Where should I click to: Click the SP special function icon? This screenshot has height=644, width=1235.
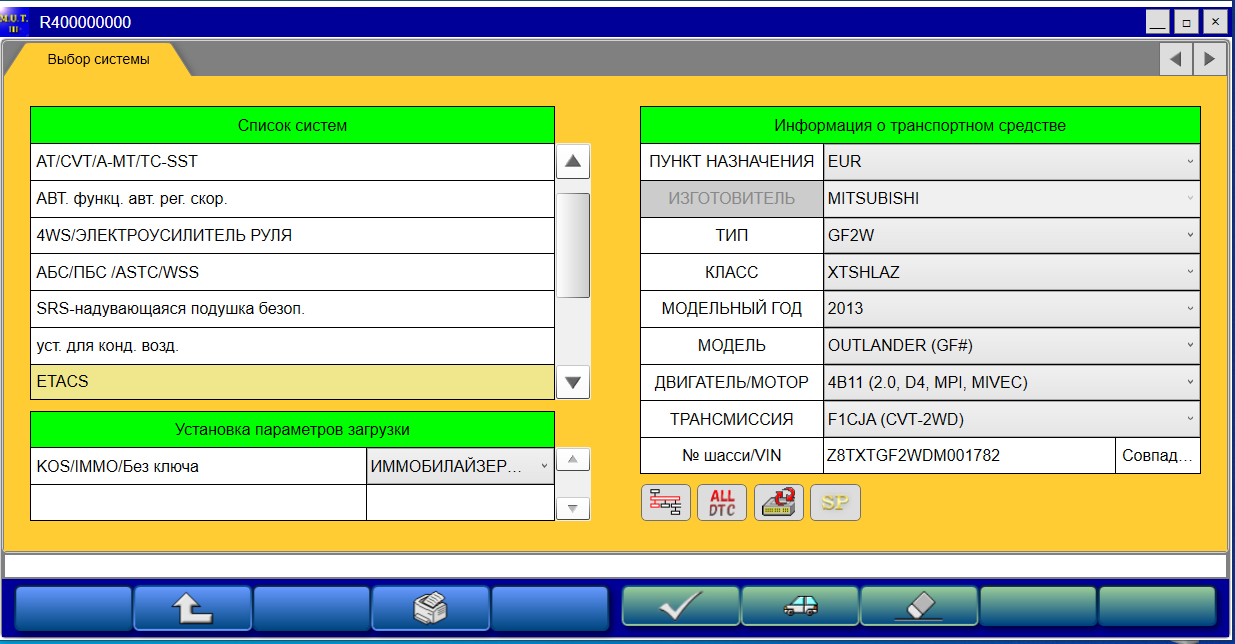click(x=835, y=502)
